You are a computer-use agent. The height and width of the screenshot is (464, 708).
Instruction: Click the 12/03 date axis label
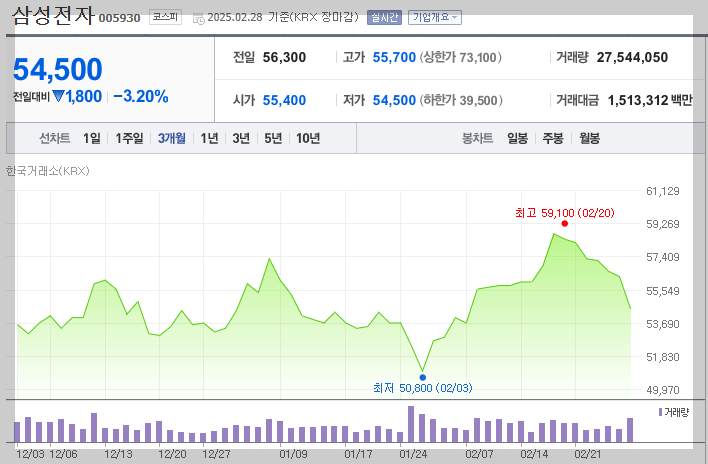pyautogui.click(x=31, y=454)
